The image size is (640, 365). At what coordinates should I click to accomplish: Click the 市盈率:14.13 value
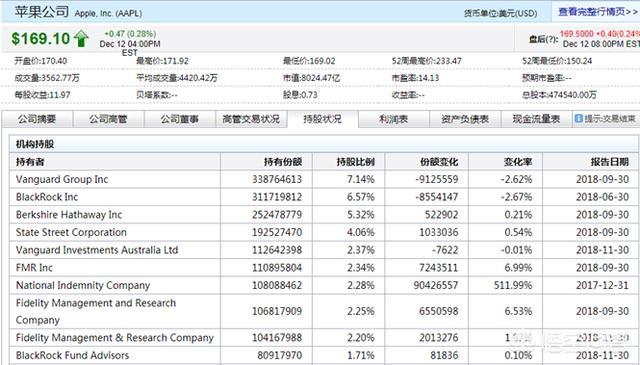click(416, 78)
